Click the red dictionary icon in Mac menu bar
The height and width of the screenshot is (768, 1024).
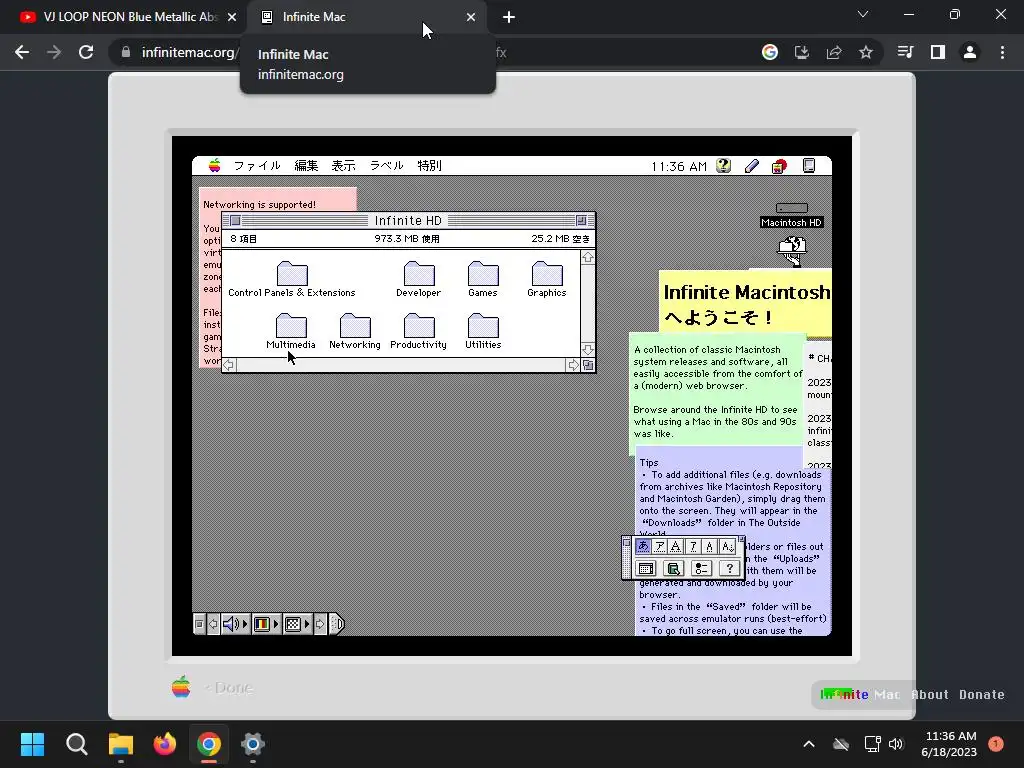(x=779, y=167)
